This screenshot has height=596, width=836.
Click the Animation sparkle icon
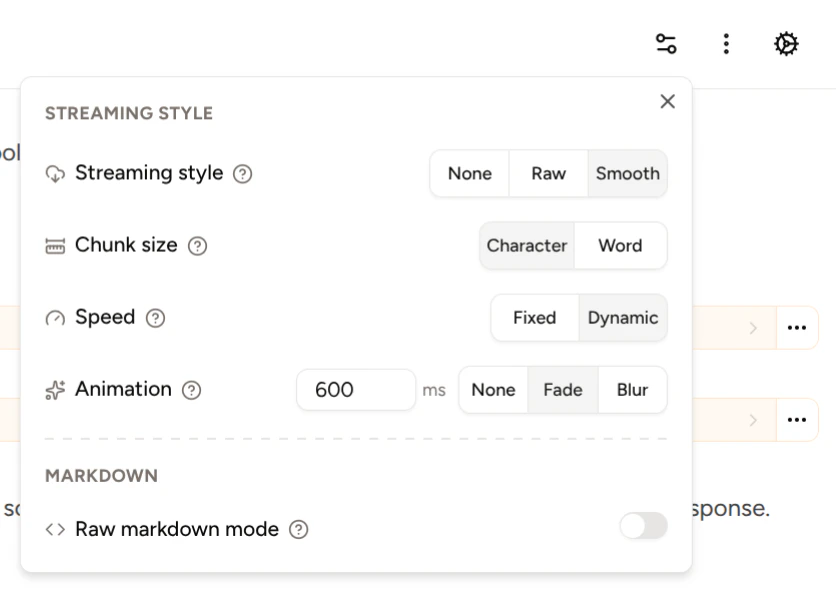pos(55,390)
